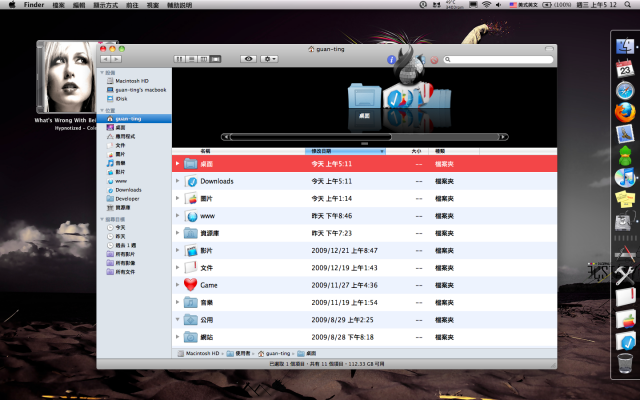
Task: Select the Downloads row in list
Action: (364, 181)
